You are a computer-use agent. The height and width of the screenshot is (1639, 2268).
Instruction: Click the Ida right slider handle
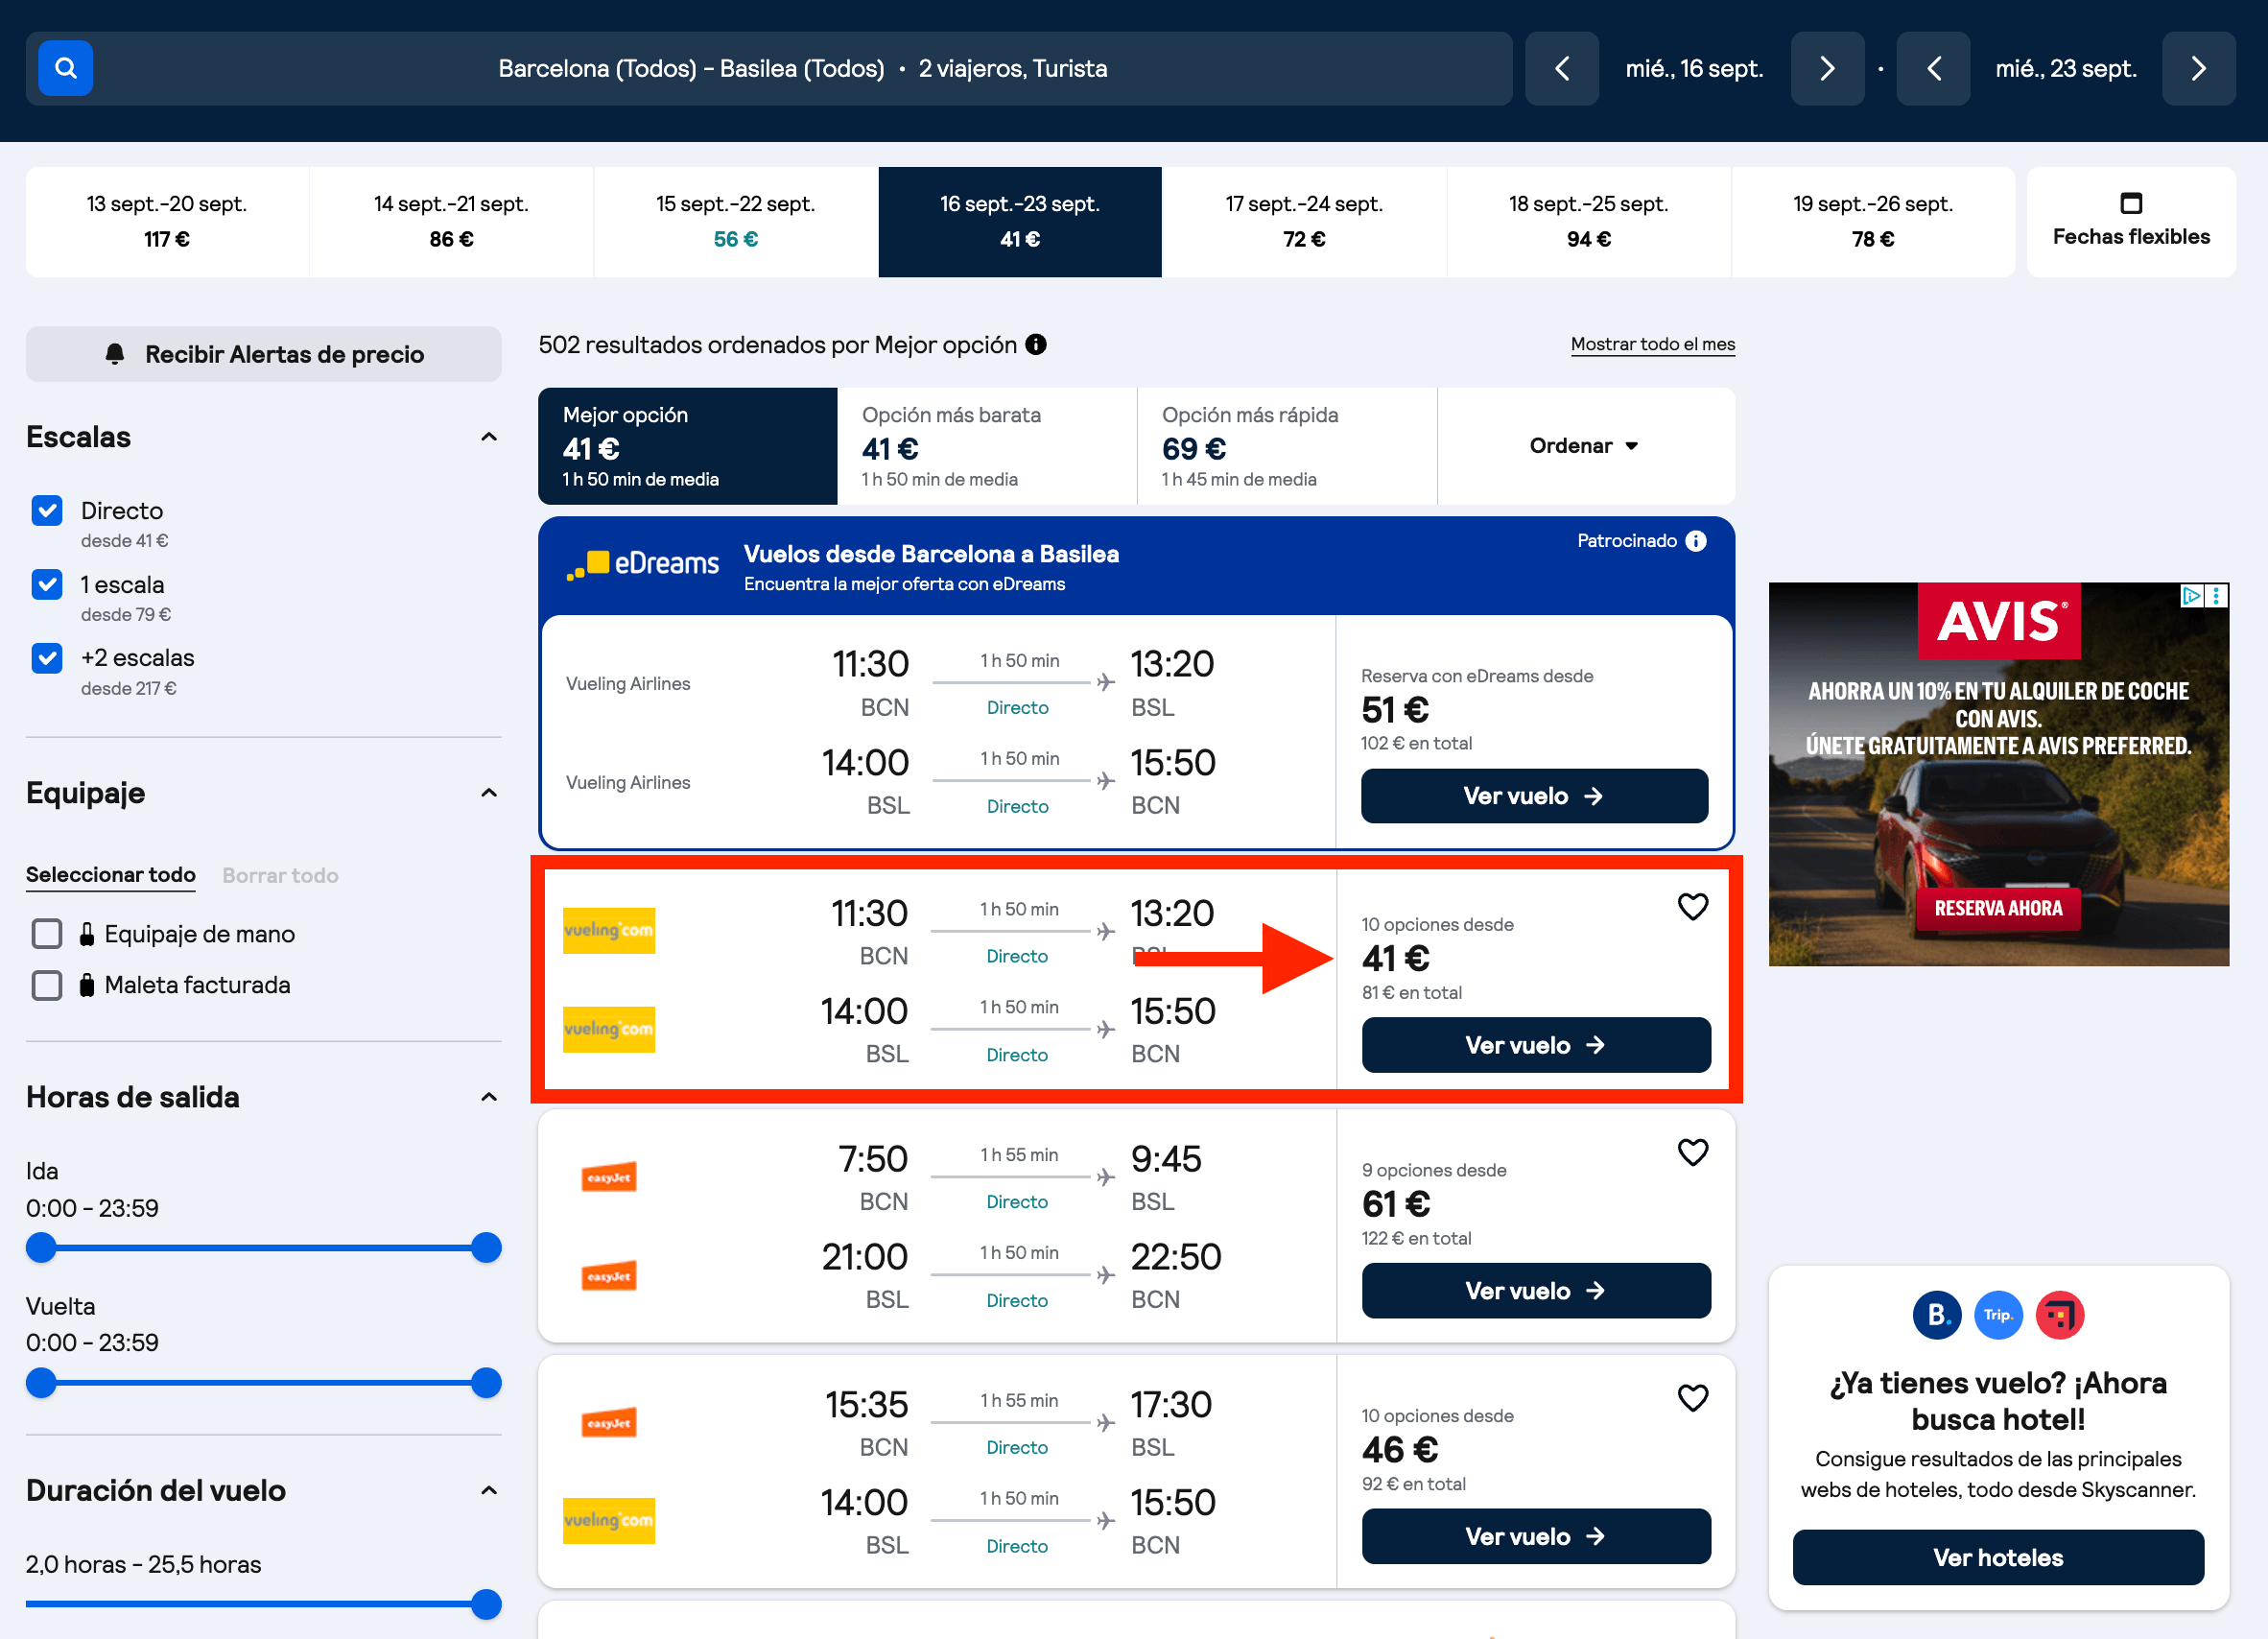click(486, 1248)
